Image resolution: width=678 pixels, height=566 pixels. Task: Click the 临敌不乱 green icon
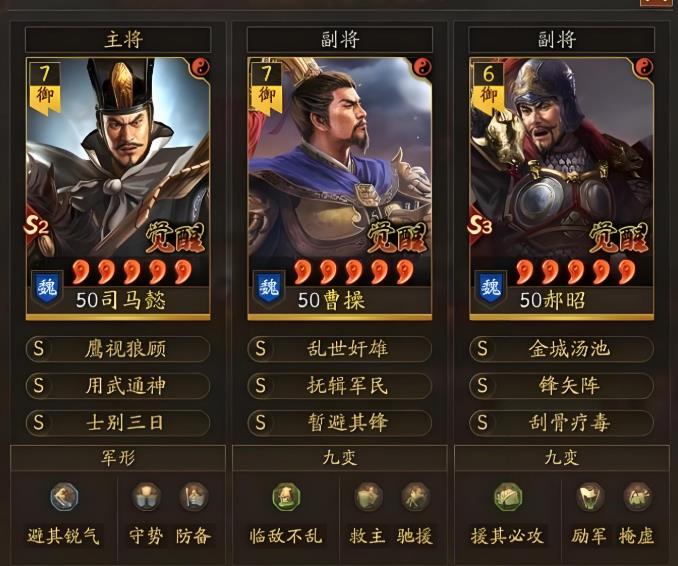point(286,497)
